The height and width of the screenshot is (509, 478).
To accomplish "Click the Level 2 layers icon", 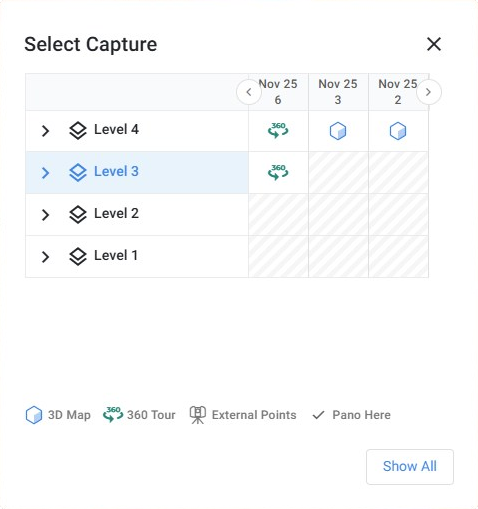I will (78, 215).
